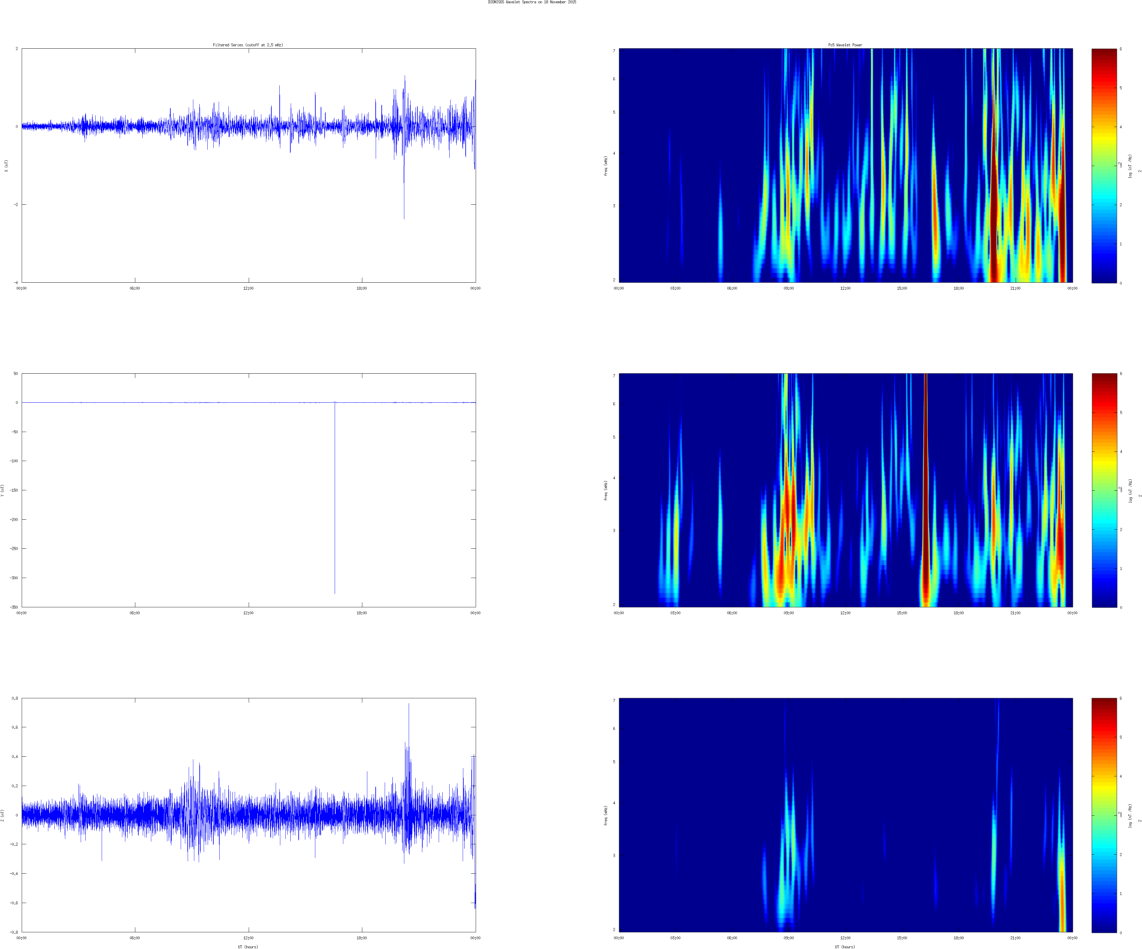
Task: Click the colorbar beside the middle spectrogram
Action: (x=1104, y=490)
